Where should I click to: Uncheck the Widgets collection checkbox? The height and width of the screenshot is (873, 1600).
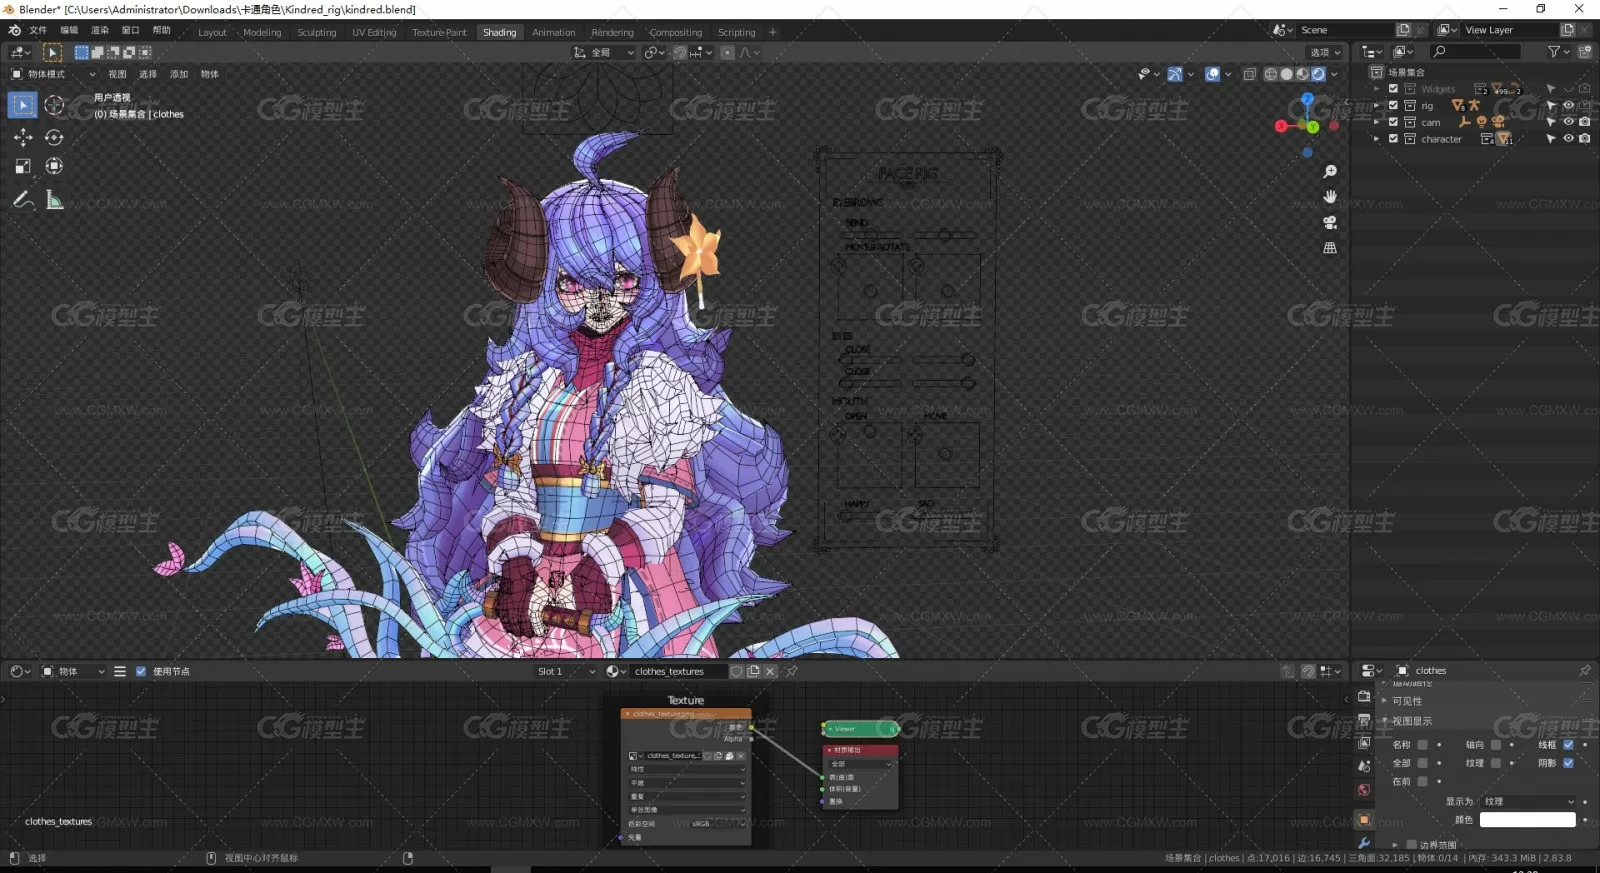(x=1393, y=89)
